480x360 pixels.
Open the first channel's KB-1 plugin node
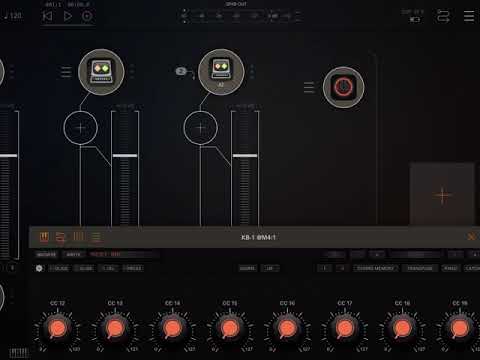(x=101, y=72)
